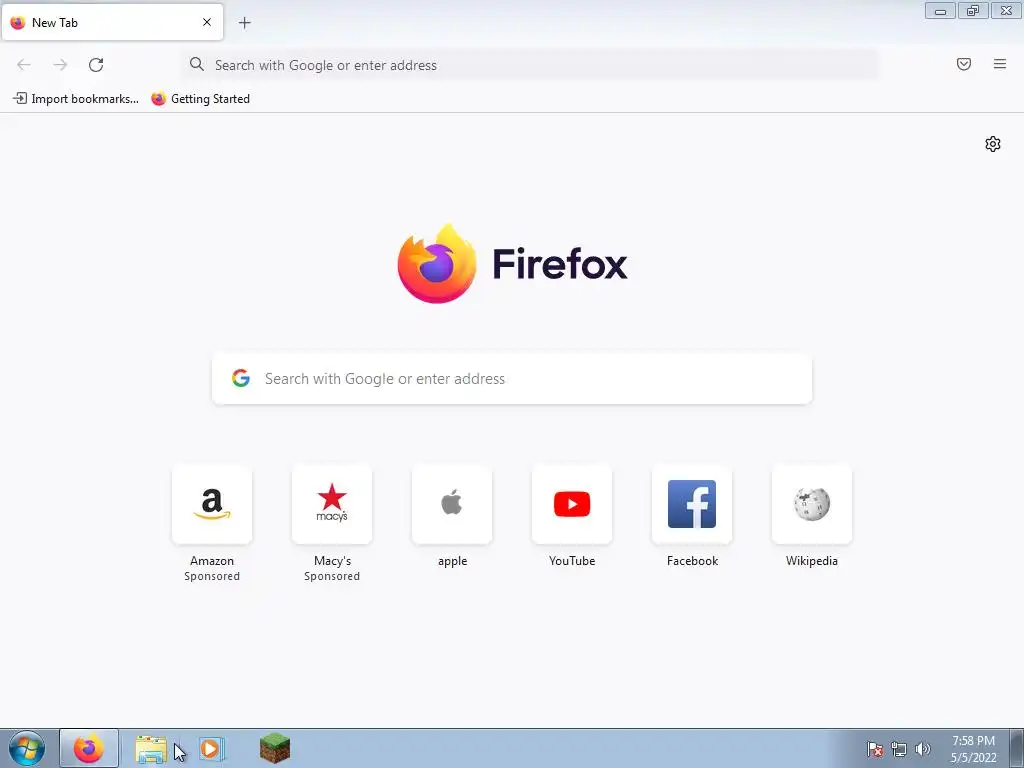Go forward one page
1024x768 pixels.
pos(60,65)
